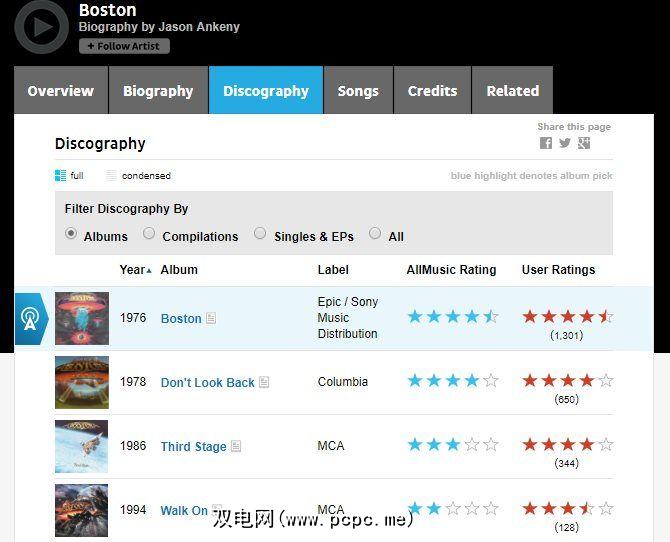The image size is (670, 542).
Task: Select the All filter radio button
Action: click(375, 233)
